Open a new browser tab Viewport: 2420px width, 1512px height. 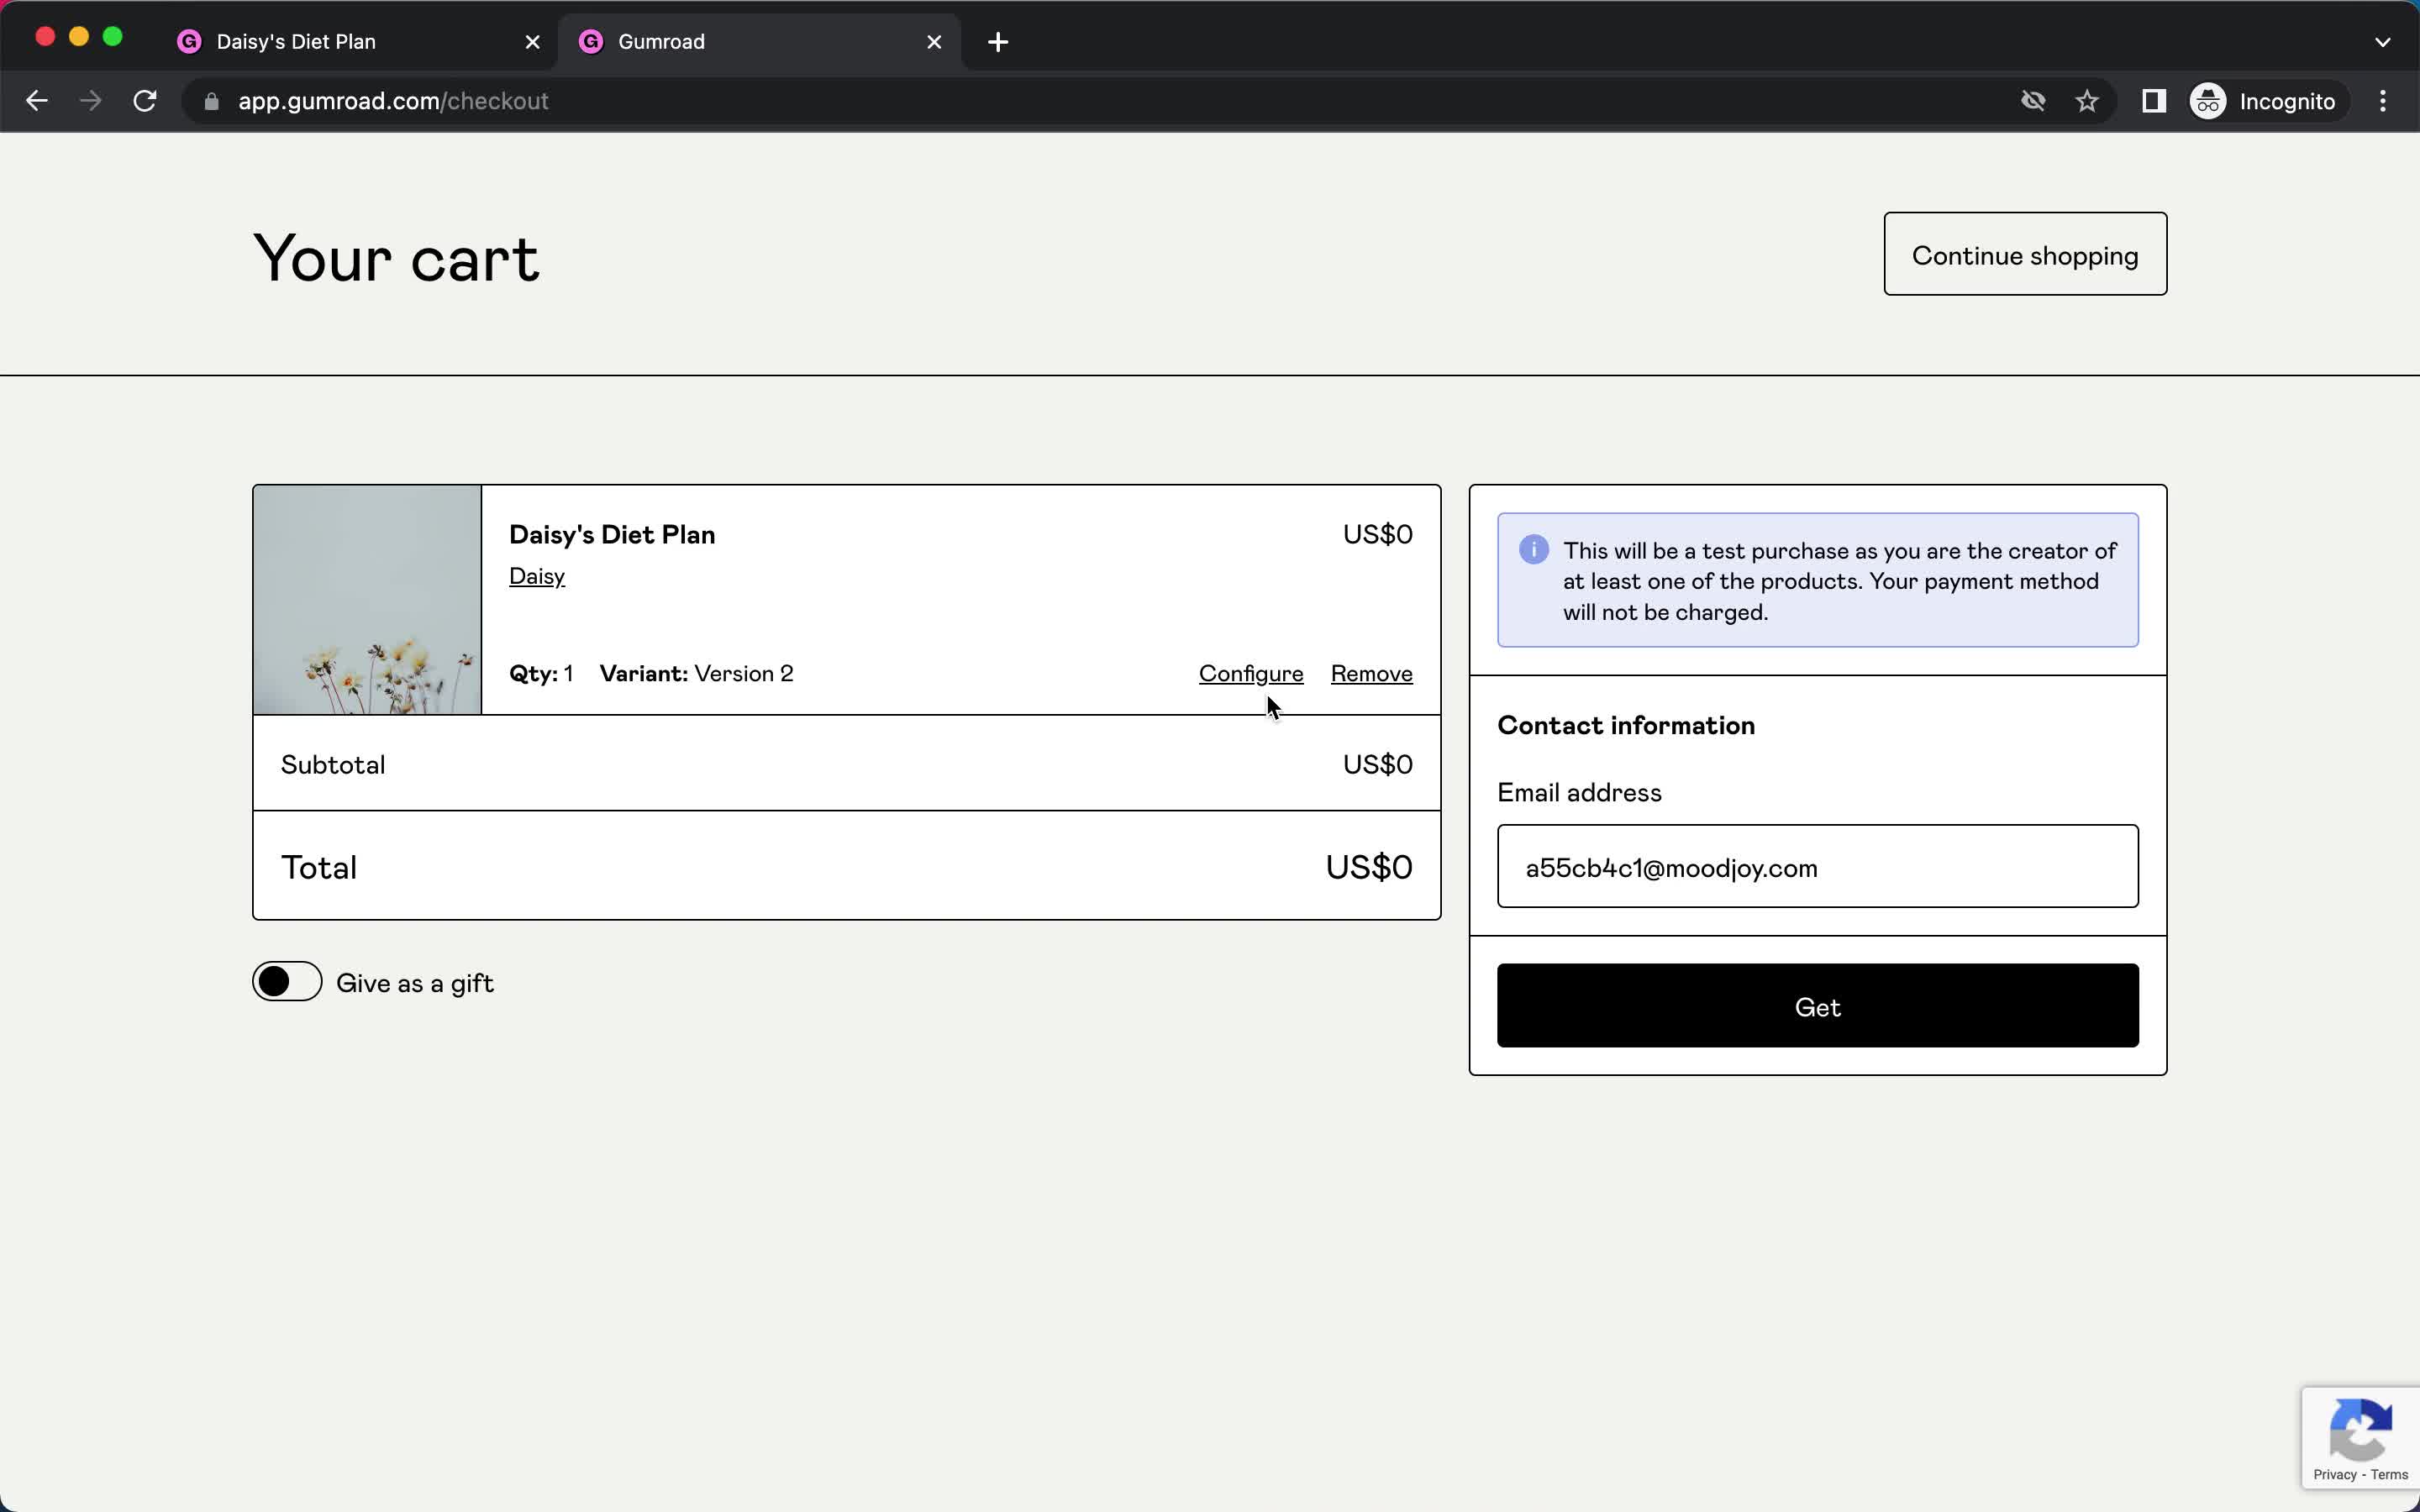998,42
